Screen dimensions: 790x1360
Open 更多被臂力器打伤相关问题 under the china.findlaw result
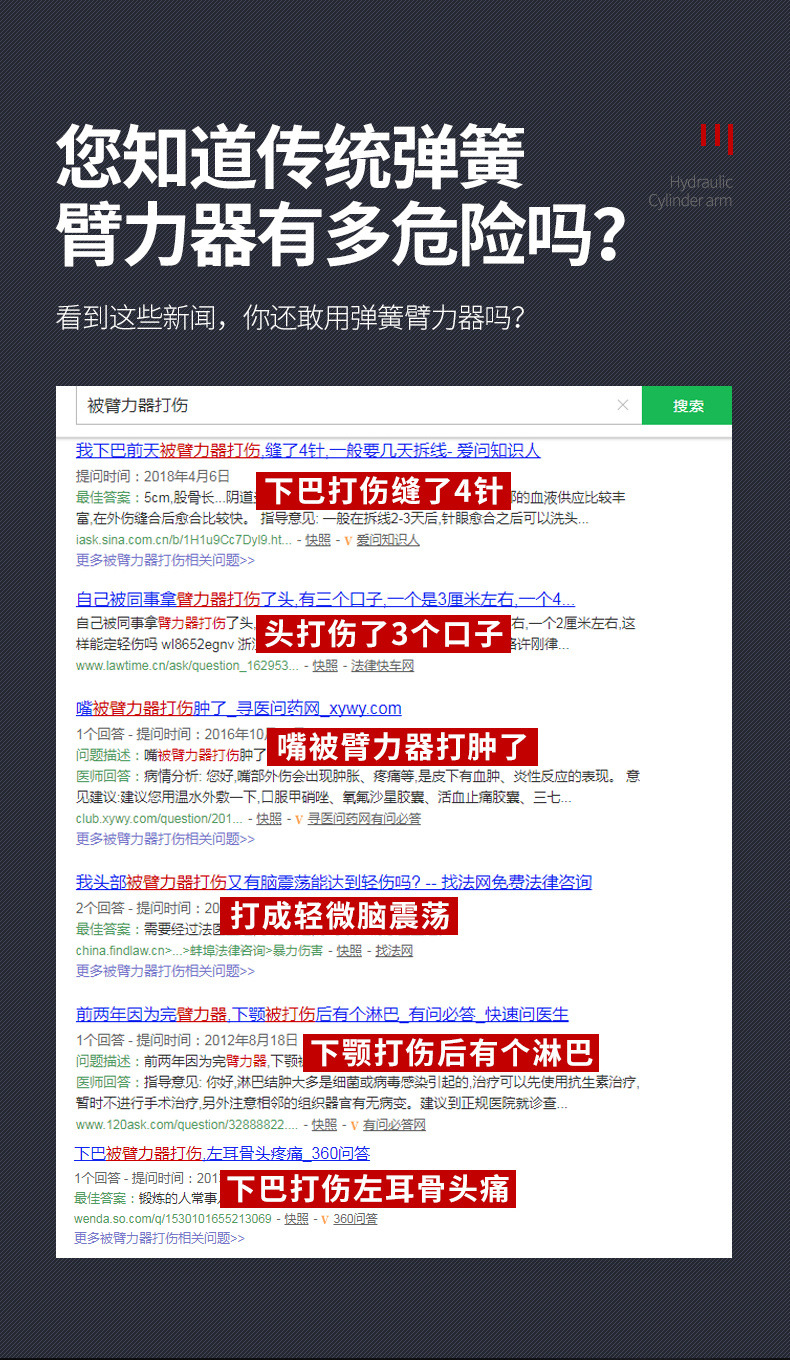165,970
